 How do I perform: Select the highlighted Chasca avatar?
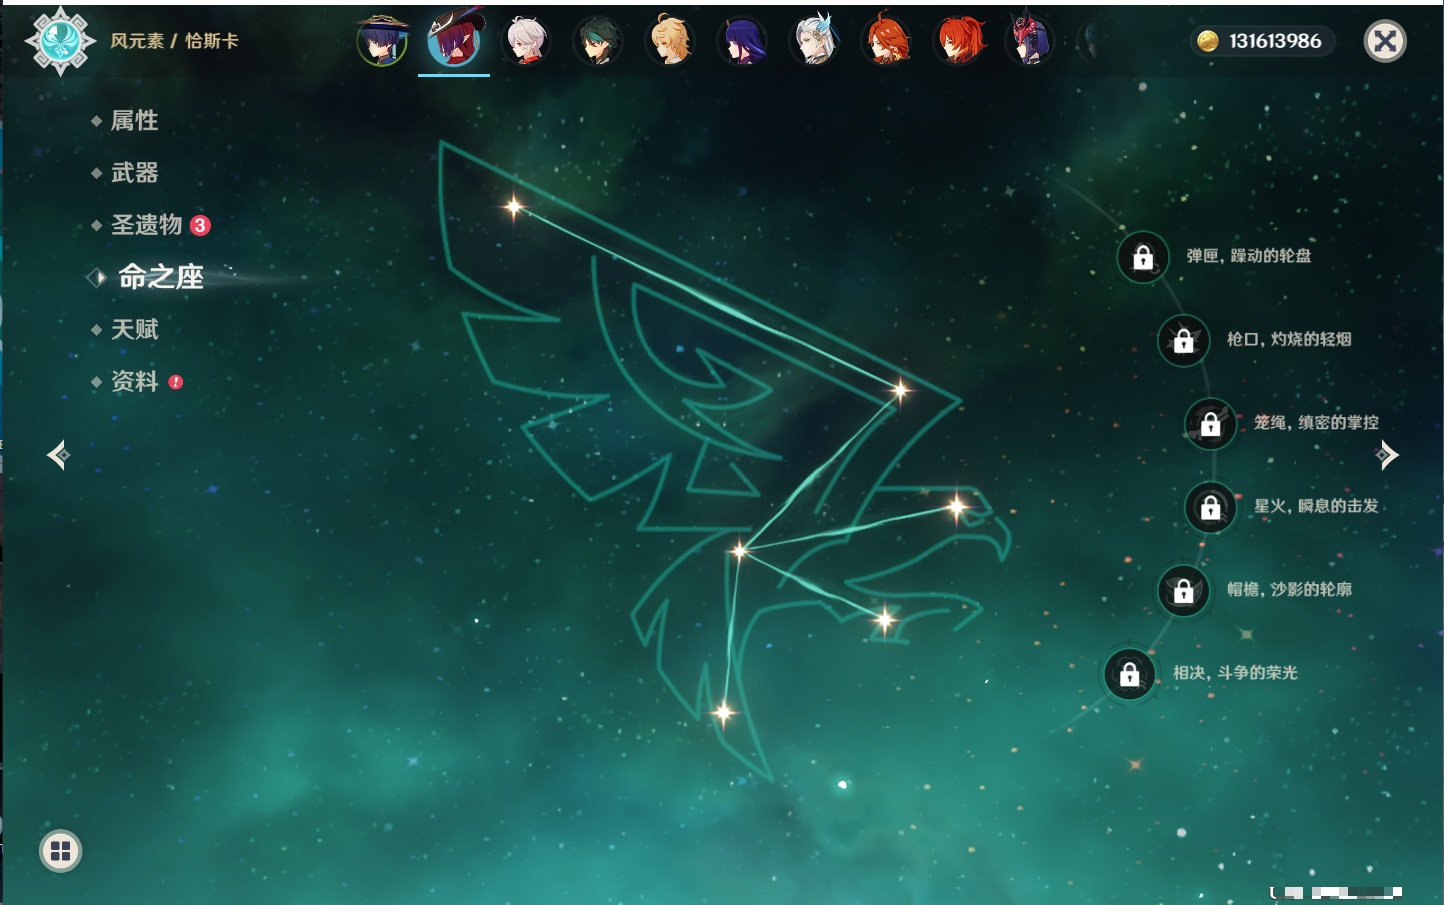pyautogui.click(x=454, y=40)
